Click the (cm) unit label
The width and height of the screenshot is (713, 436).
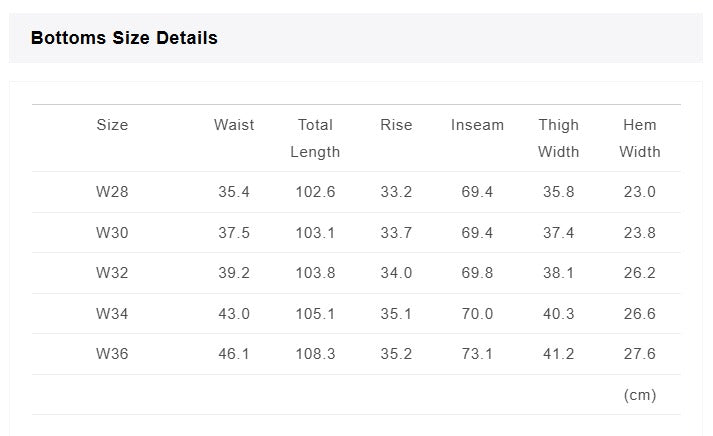pyautogui.click(x=640, y=395)
